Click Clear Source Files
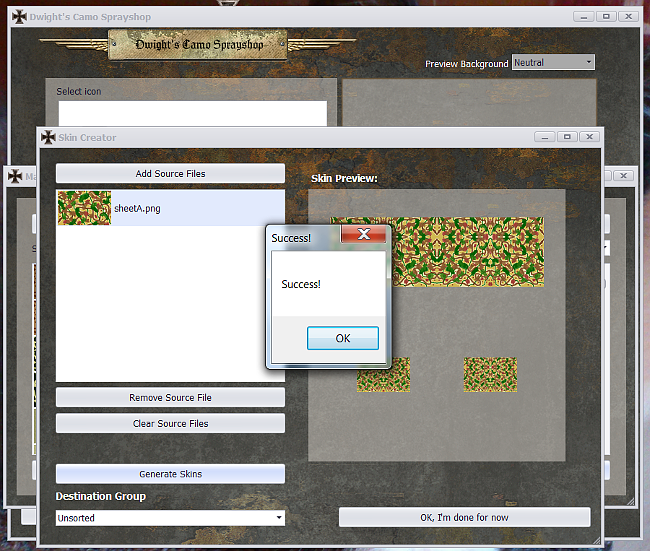This screenshot has width=650, height=551. point(170,423)
